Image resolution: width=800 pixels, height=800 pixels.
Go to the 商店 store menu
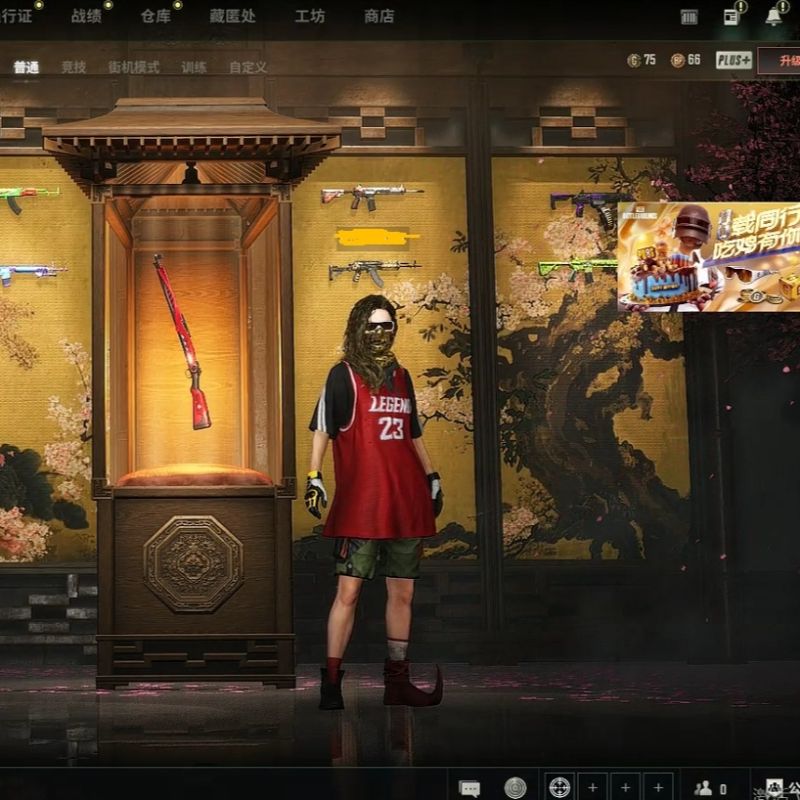tap(379, 16)
